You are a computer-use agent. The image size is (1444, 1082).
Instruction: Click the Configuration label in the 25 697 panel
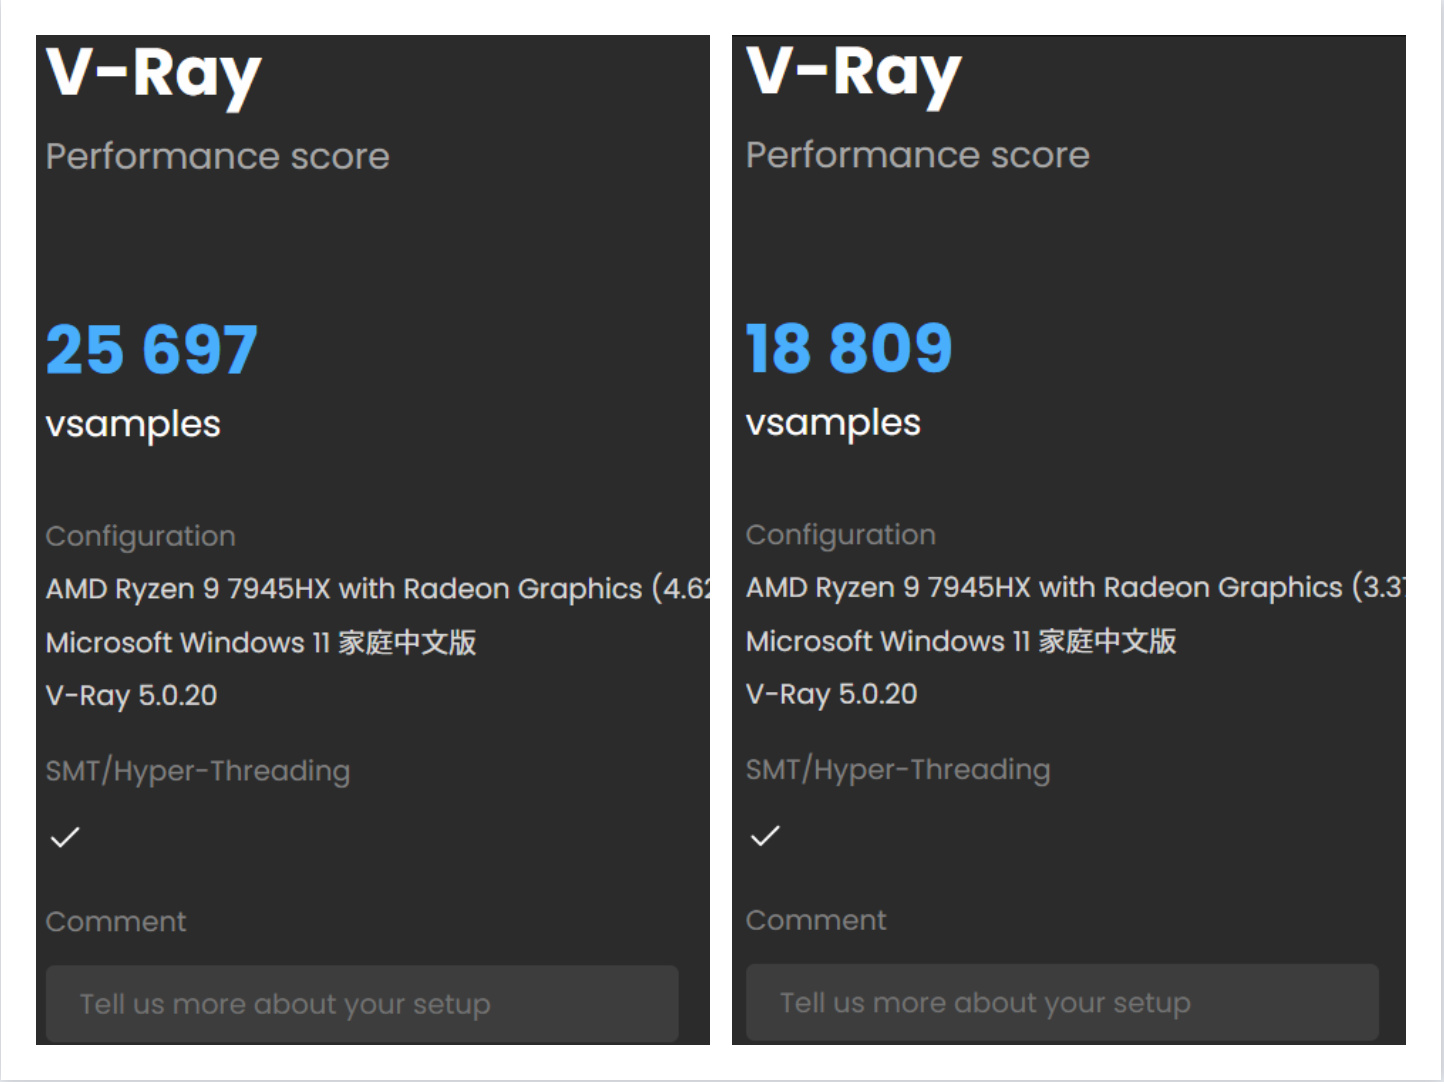pos(141,536)
